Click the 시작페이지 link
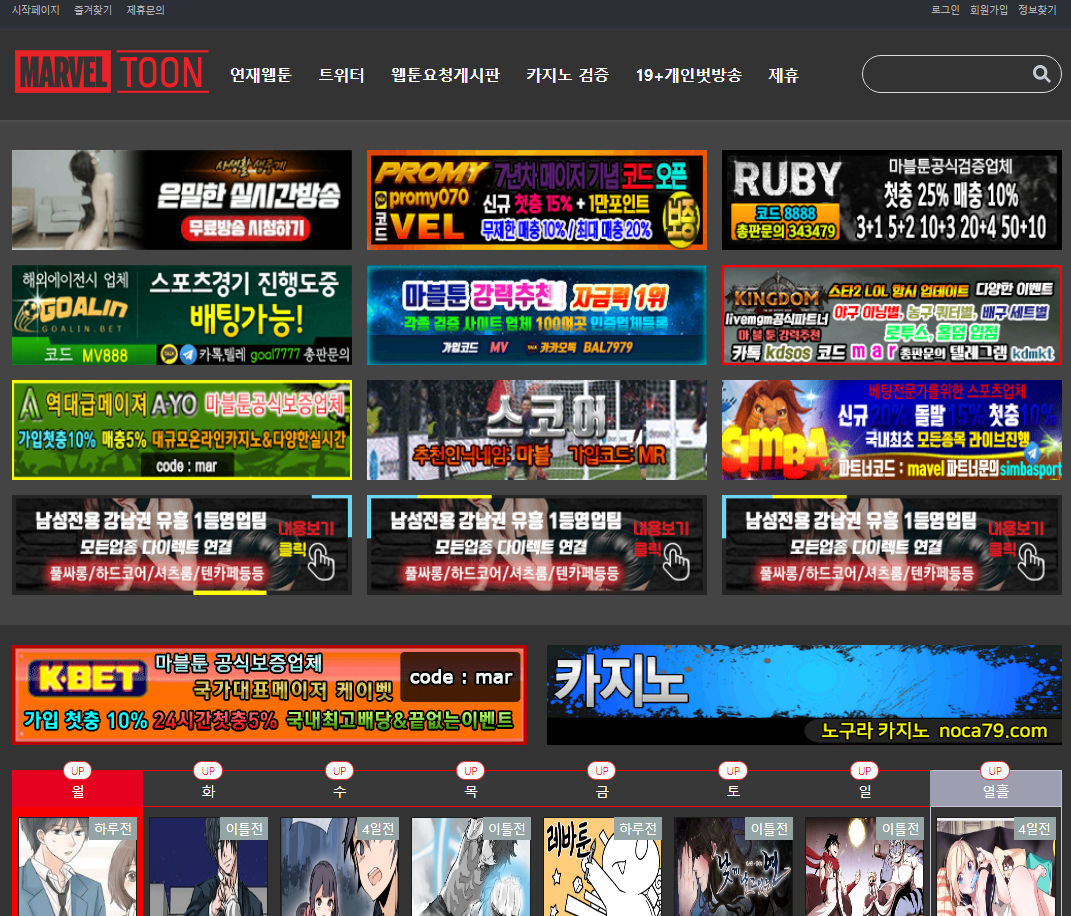Viewport: 1071px width, 916px height. point(36,10)
